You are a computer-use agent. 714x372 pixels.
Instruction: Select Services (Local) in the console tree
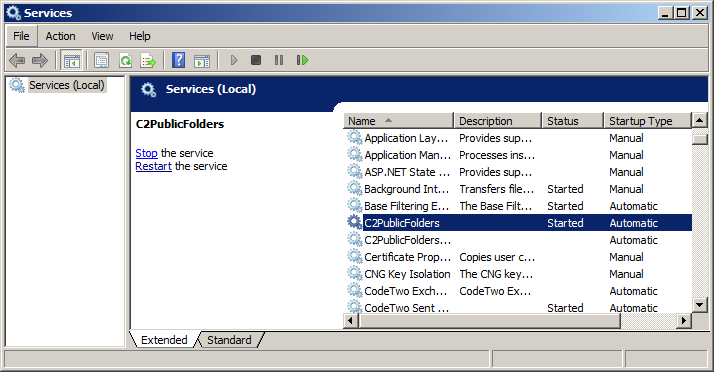pyautogui.click(x=66, y=85)
